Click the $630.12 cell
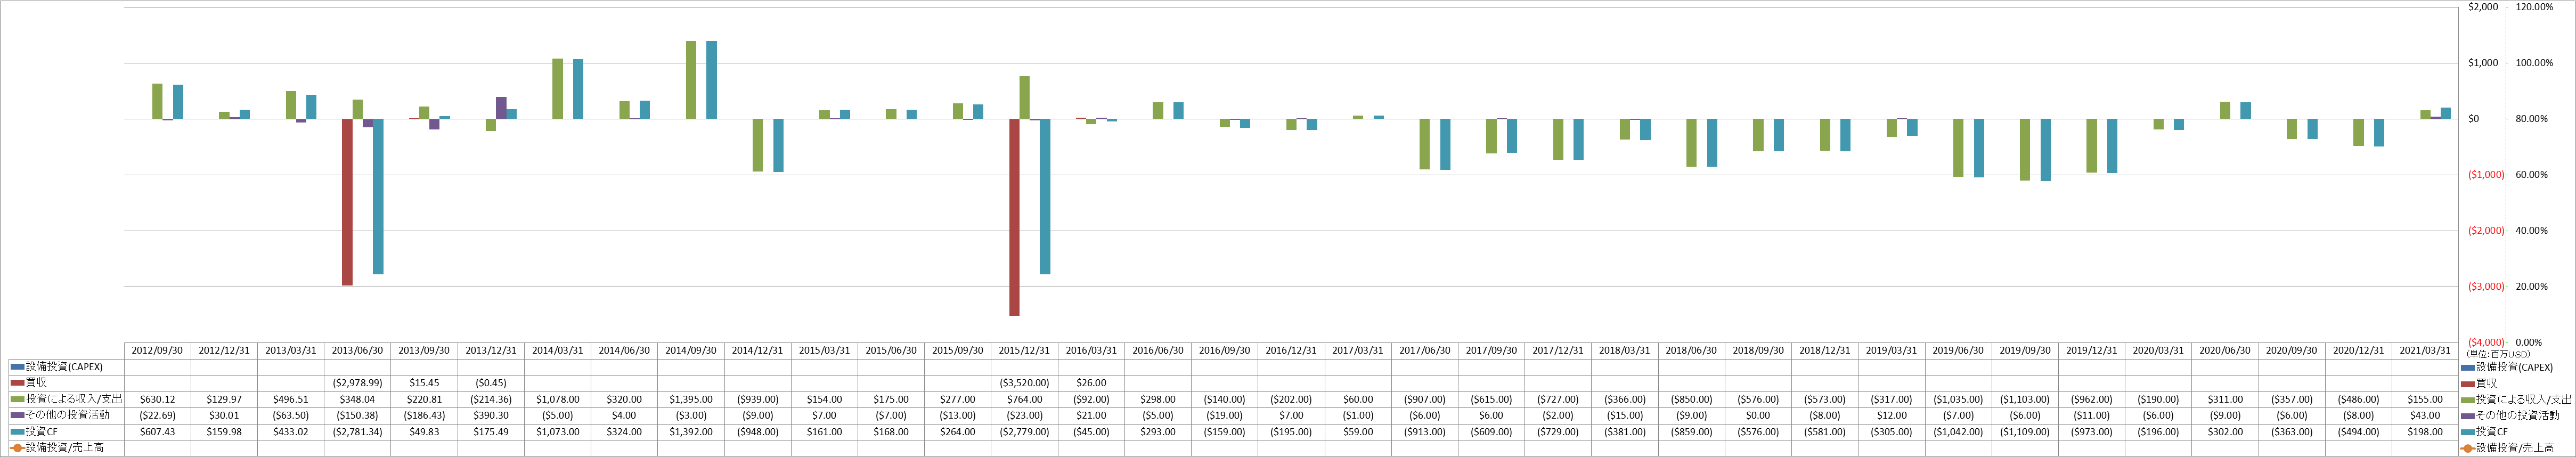Screen dimensions: 2576x457 (x=157, y=399)
